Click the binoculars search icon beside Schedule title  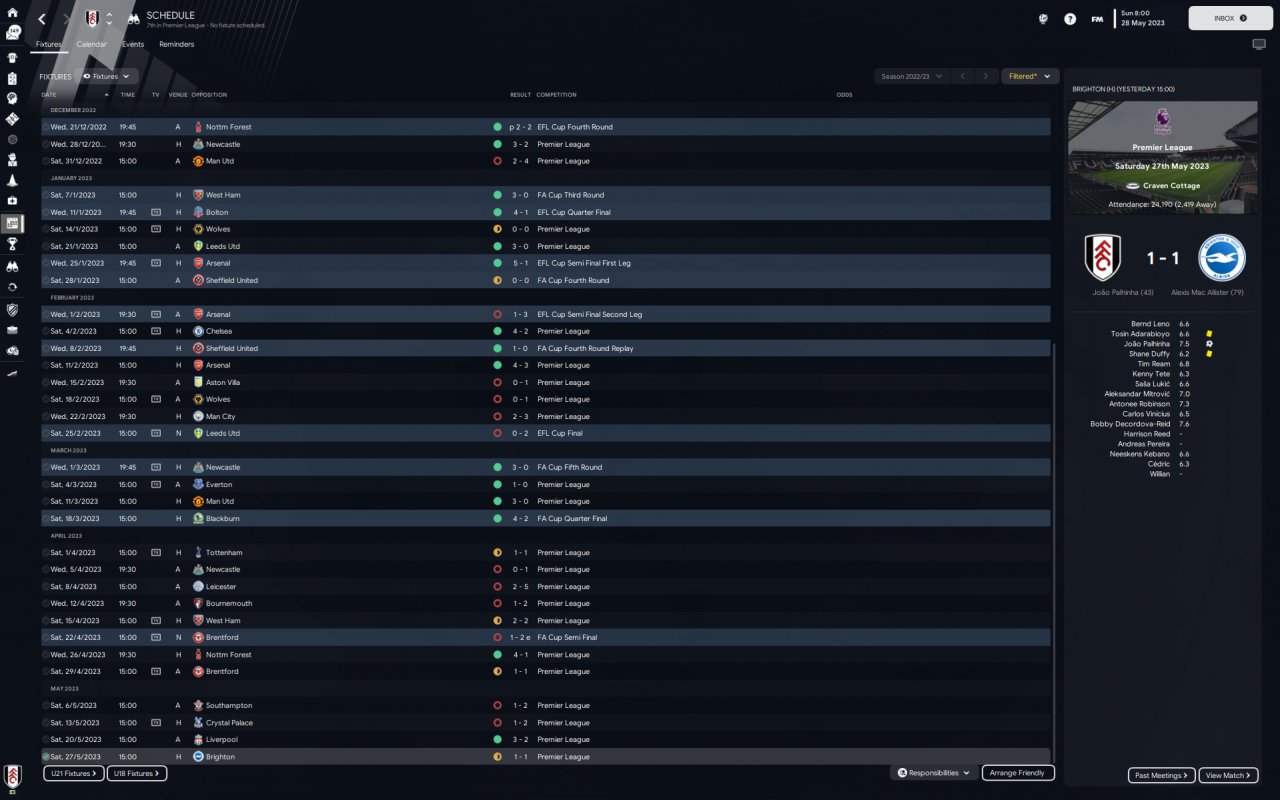(x=133, y=19)
